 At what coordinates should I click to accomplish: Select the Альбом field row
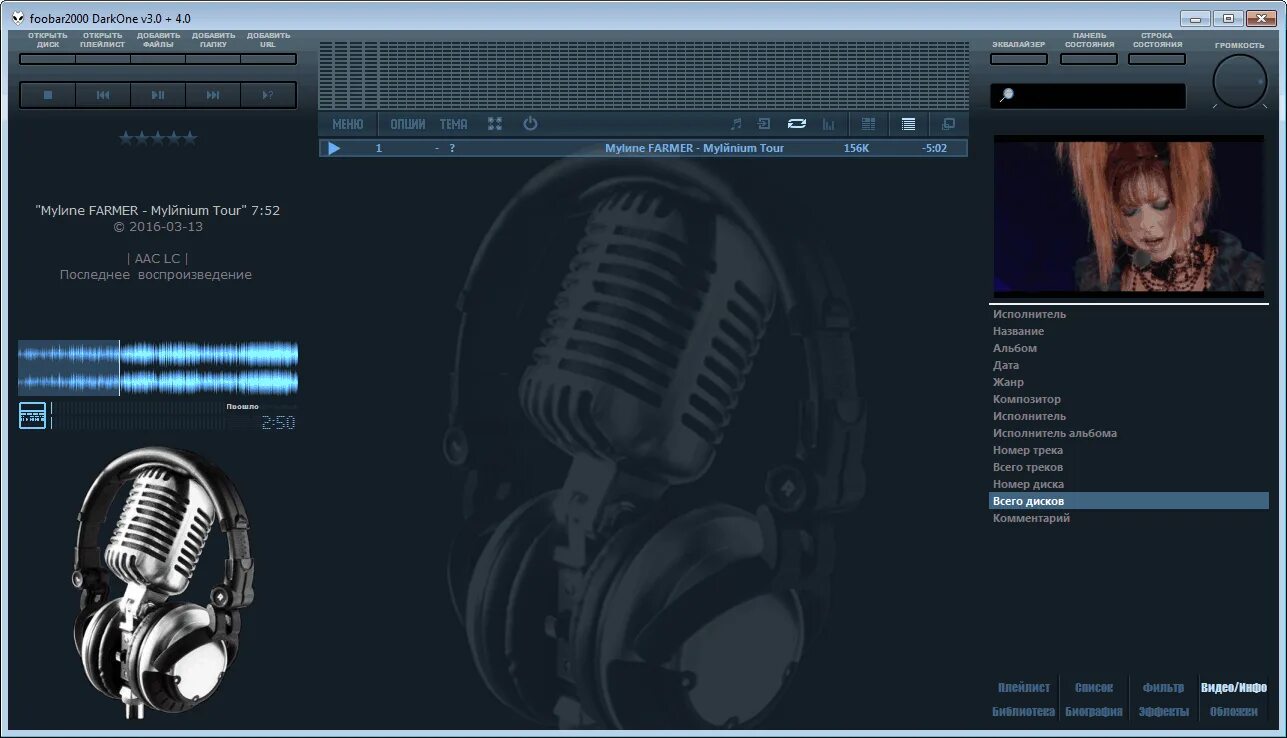1129,348
